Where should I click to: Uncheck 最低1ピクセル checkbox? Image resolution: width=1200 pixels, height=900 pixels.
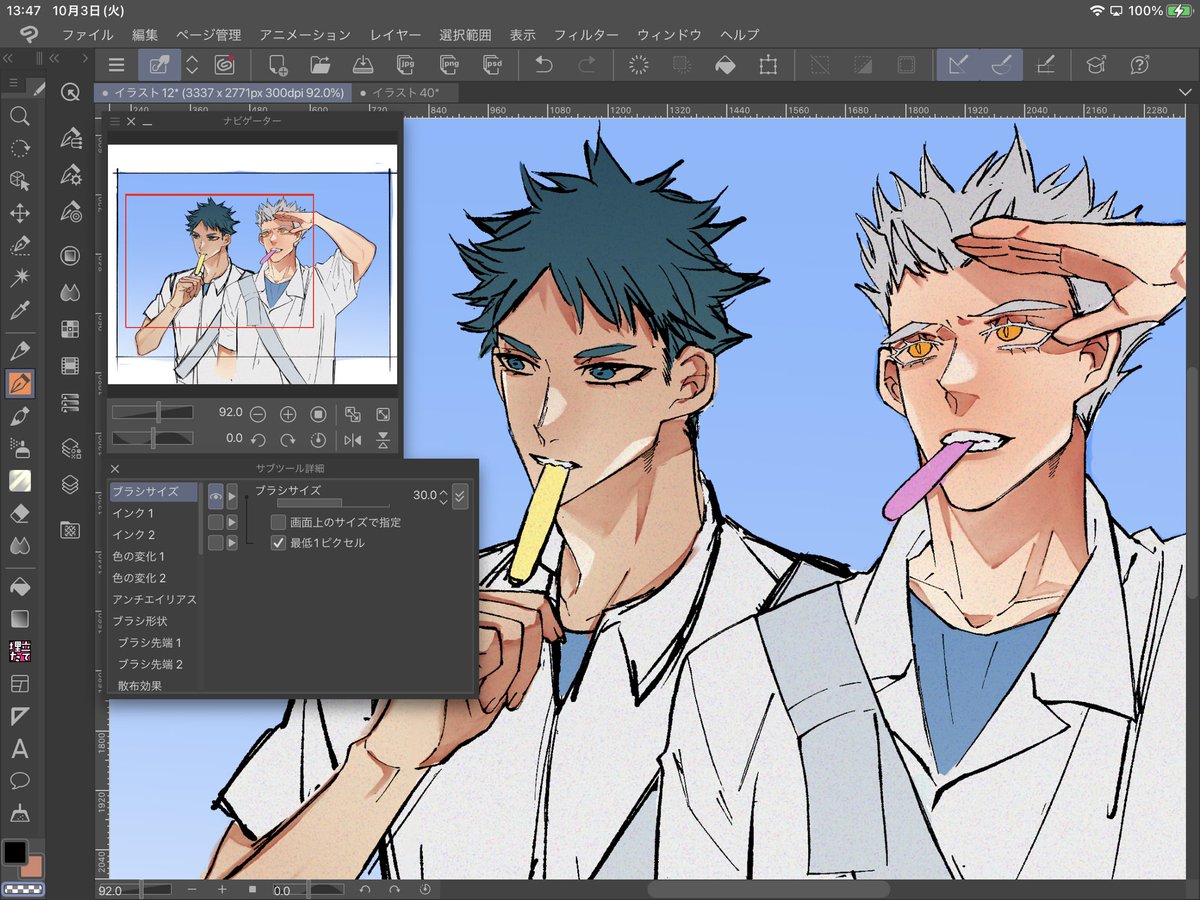[x=279, y=543]
